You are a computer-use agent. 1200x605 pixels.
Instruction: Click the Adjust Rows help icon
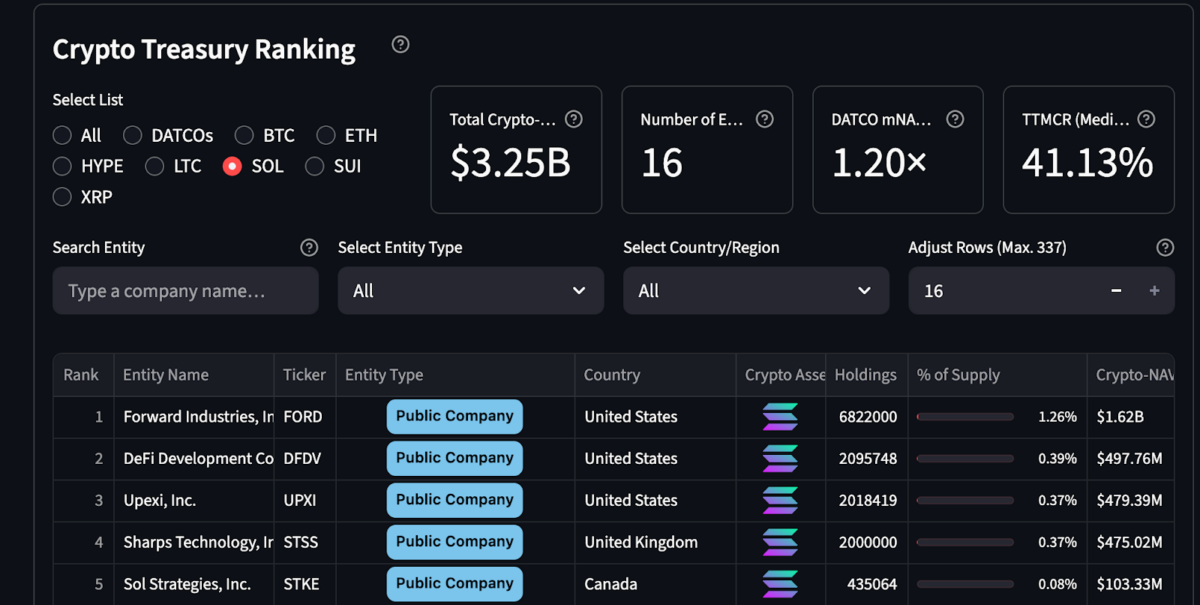(1165, 248)
